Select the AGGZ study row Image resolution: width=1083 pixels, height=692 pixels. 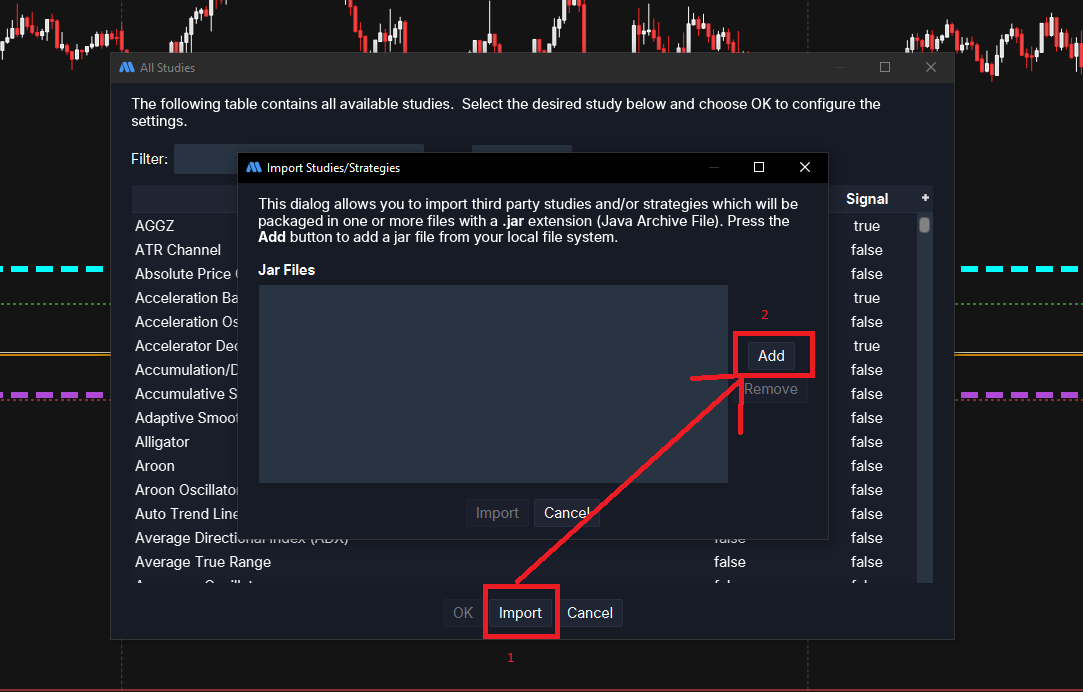click(155, 226)
